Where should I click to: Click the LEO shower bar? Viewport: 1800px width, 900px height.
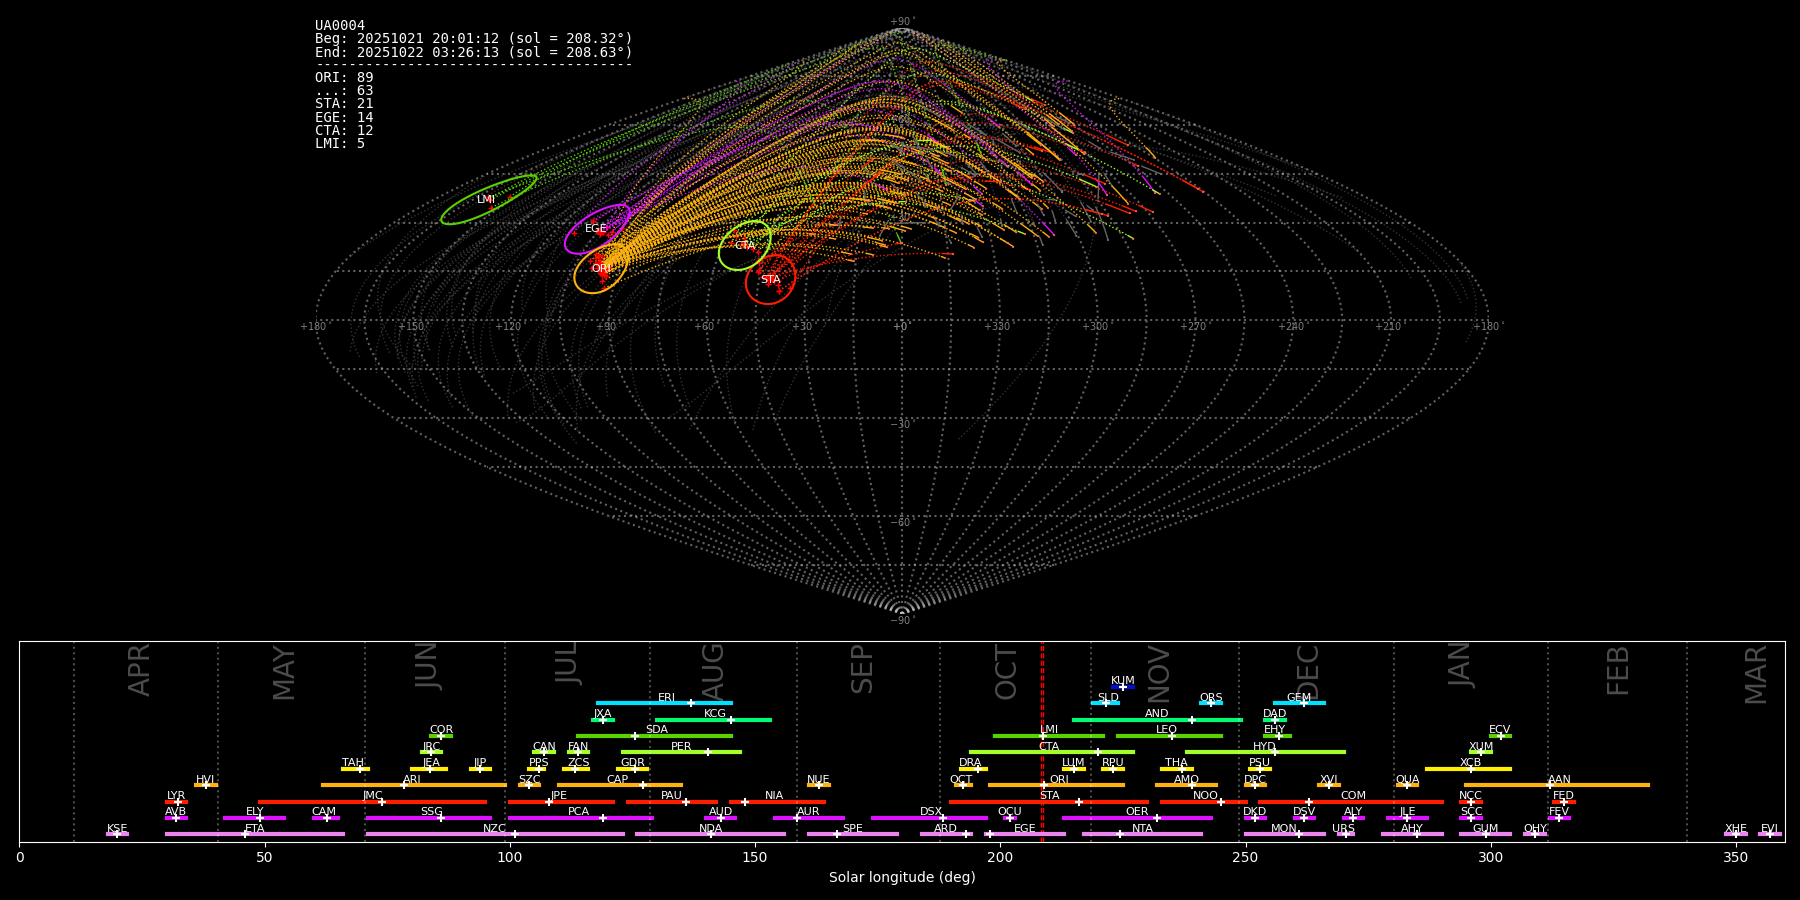coord(1169,736)
